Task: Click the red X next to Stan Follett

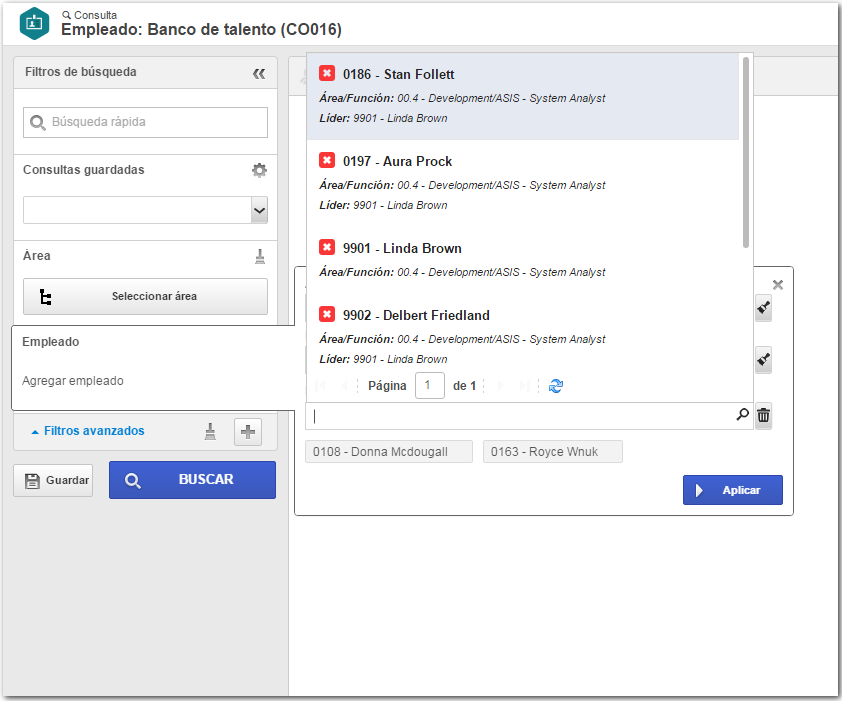Action: click(326, 73)
